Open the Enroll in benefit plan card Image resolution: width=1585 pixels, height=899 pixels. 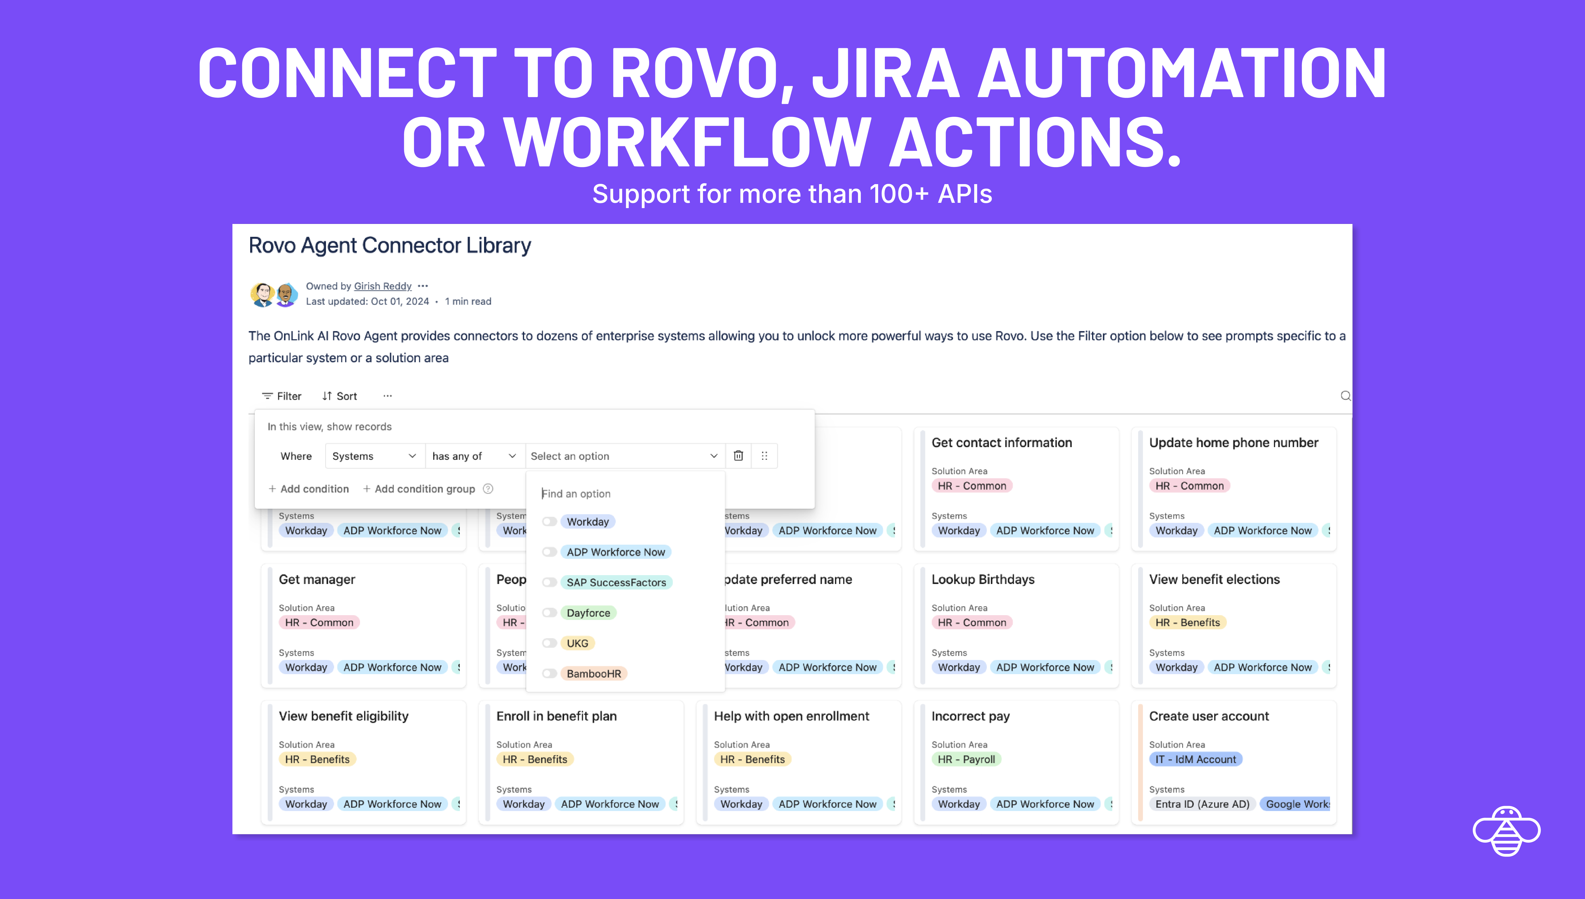pyautogui.click(x=581, y=762)
